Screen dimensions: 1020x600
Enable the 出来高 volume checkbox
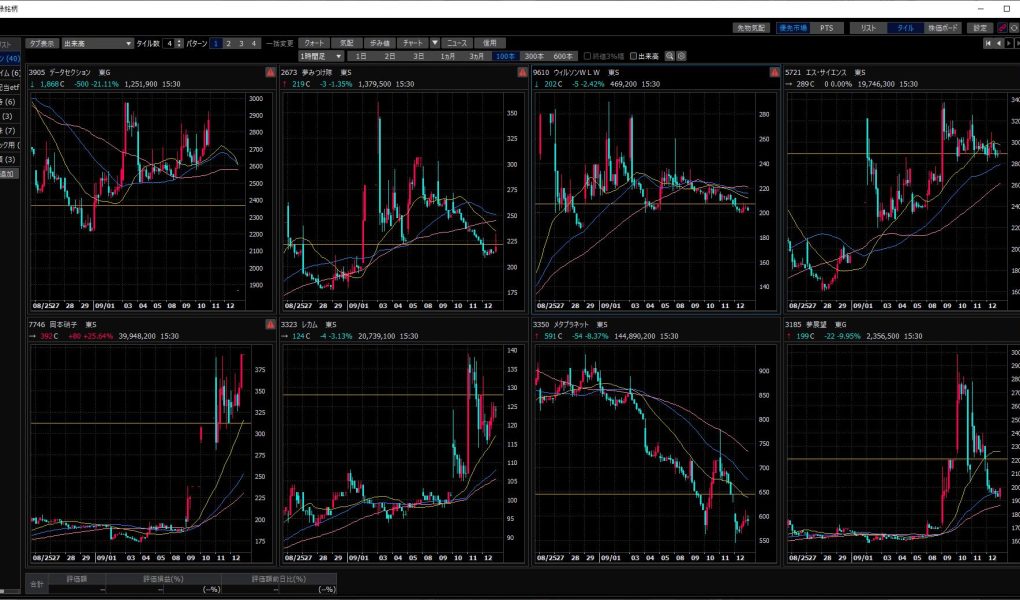pyautogui.click(x=634, y=56)
